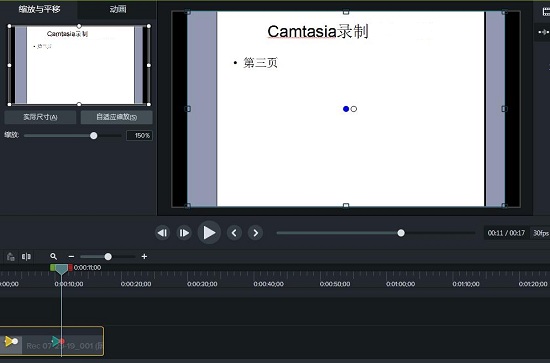
Task: Click the timeline magnifier search icon
Action: (53, 257)
